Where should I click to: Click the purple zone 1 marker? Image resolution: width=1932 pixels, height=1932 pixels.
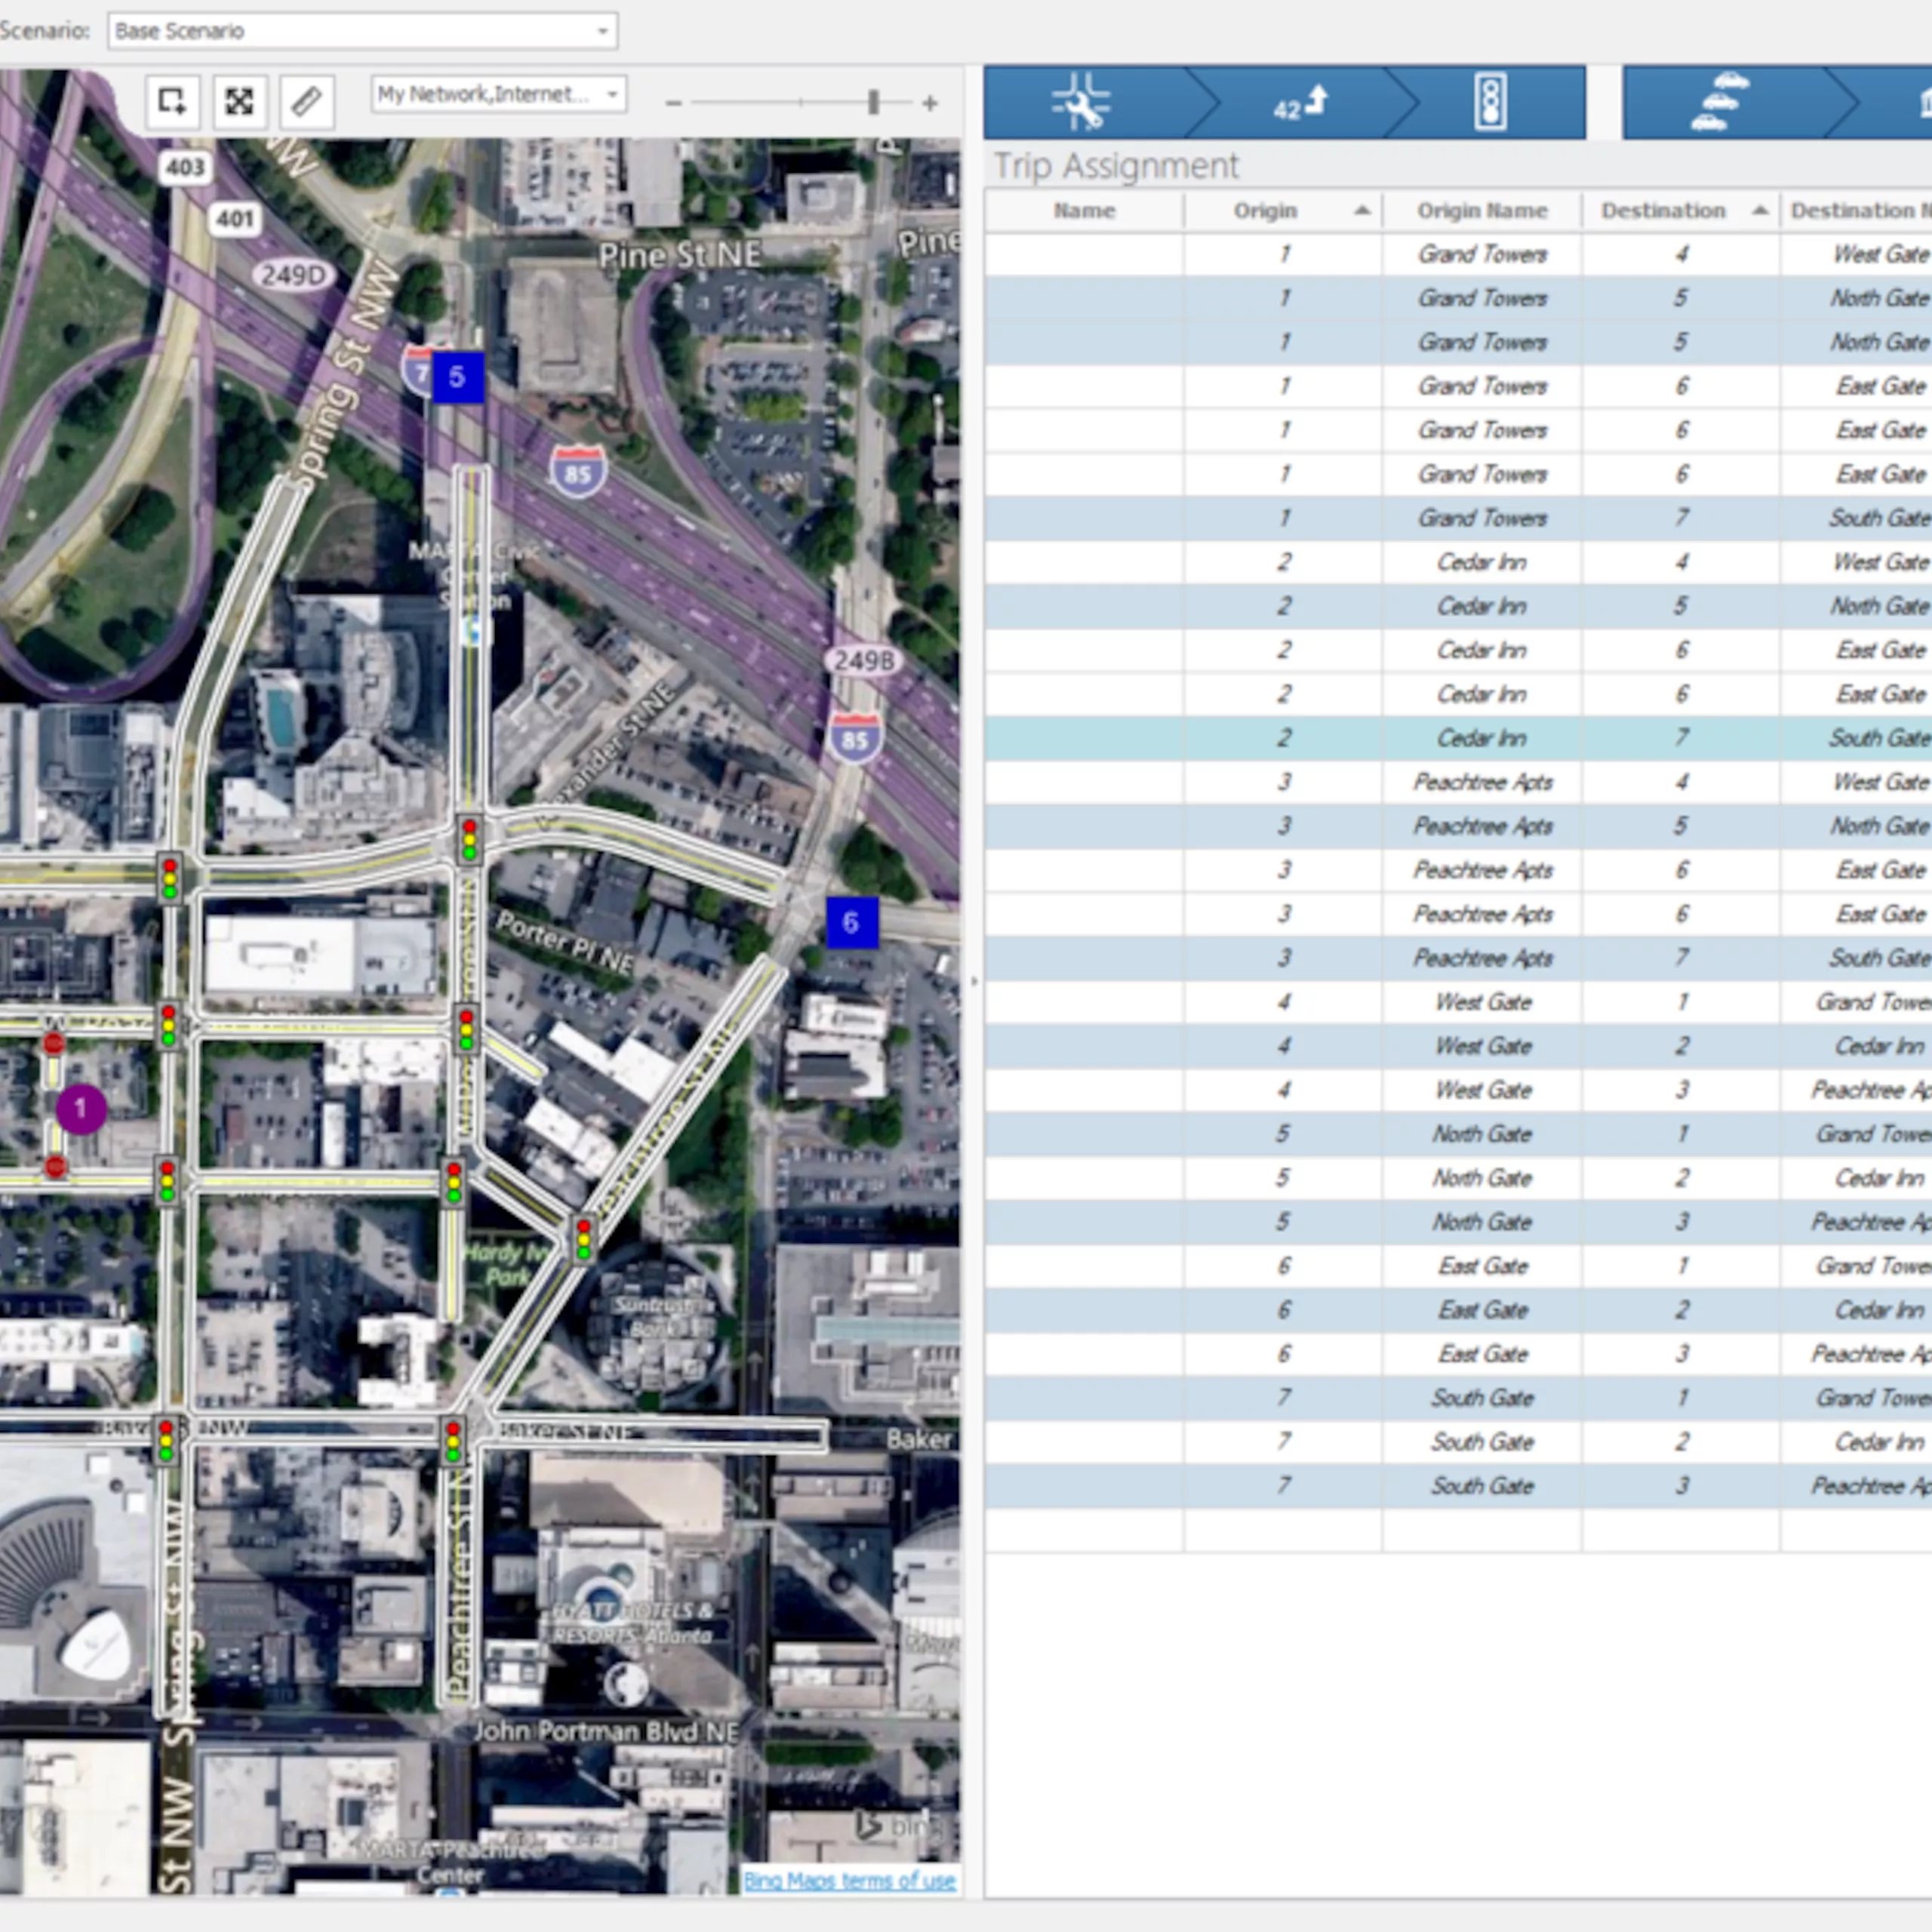[81, 1108]
